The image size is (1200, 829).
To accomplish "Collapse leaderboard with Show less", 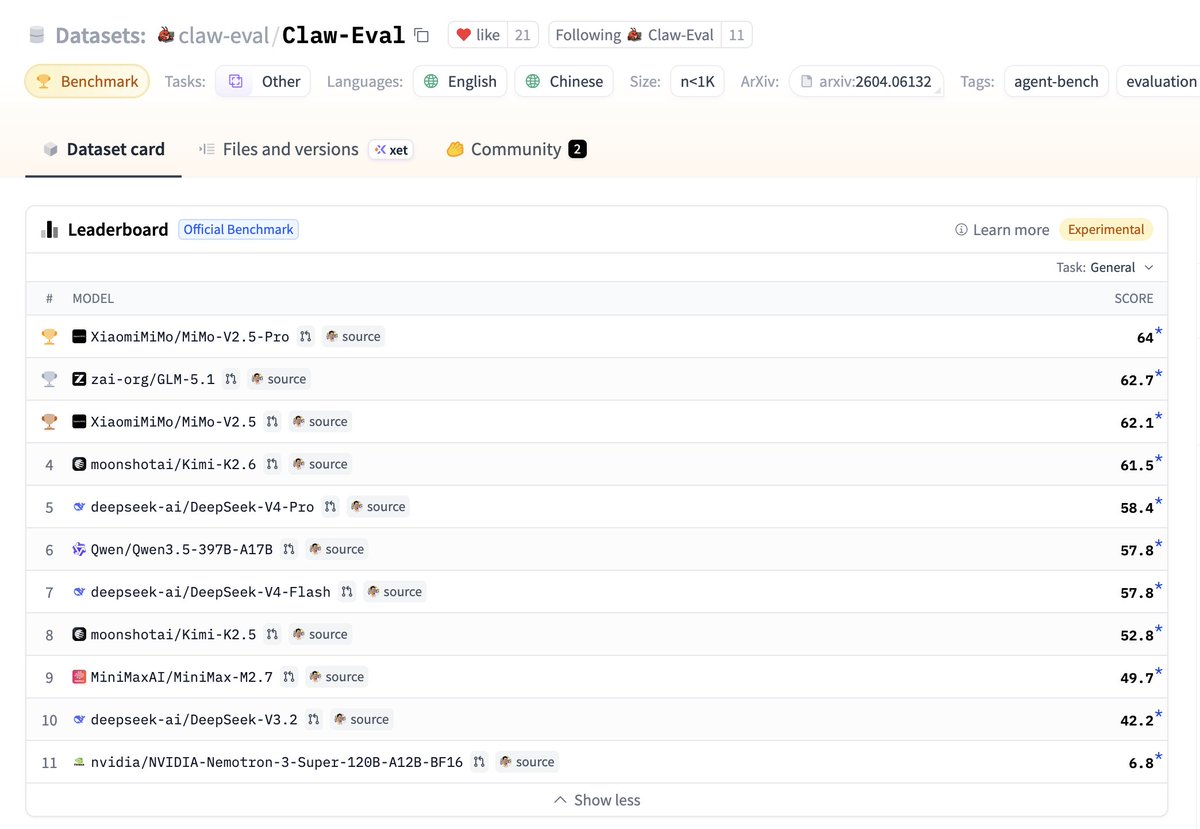I will pos(597,800).
